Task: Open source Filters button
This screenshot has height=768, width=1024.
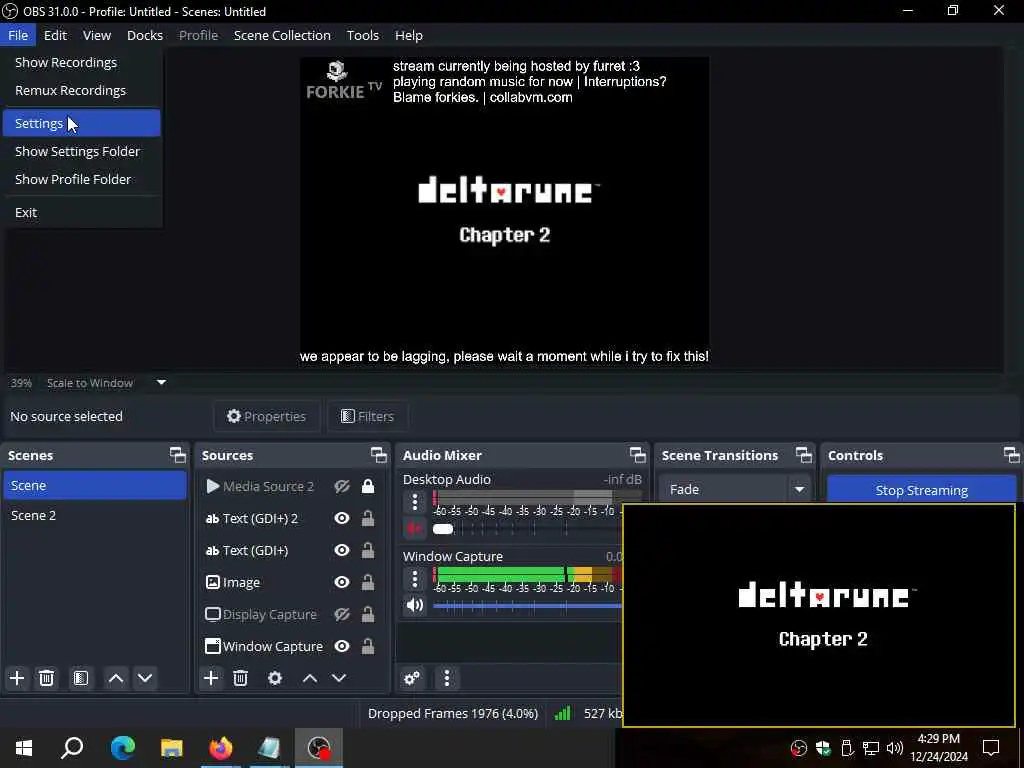Action: [368, 417]
